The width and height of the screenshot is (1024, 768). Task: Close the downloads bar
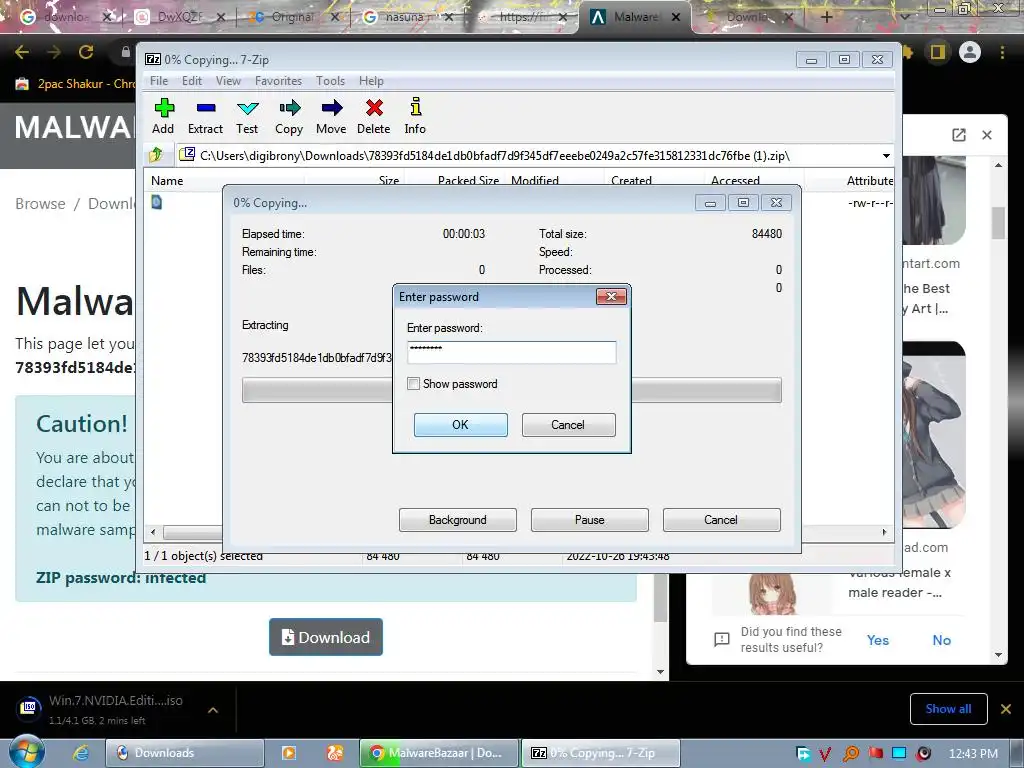tap(1006, 709)
